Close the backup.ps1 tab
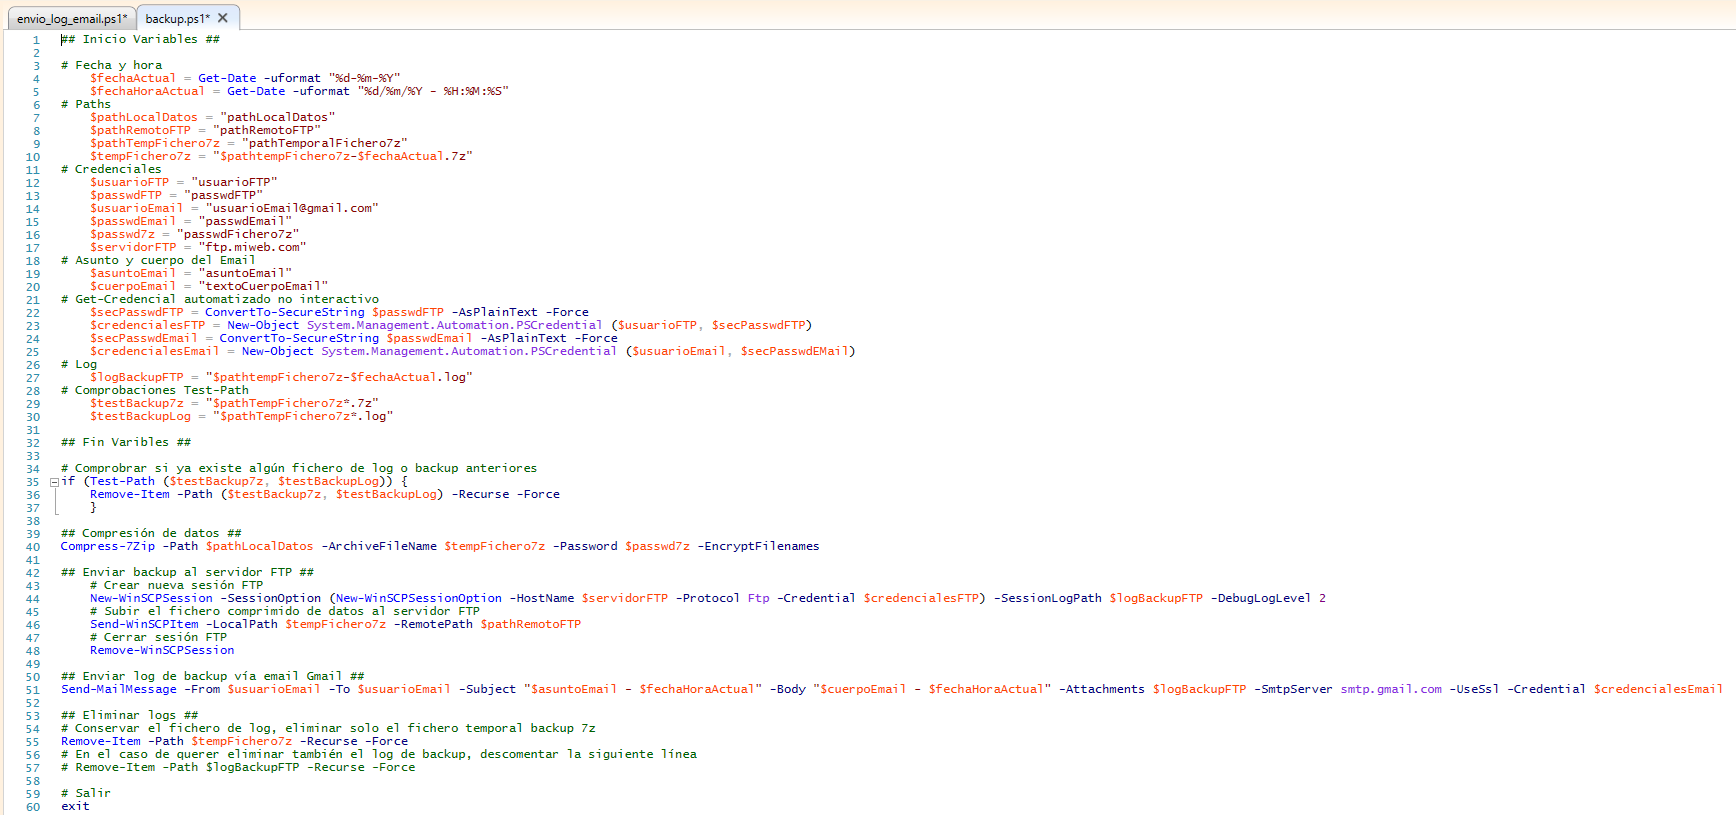The height and width of the screenshot is (815, 1736). (x=223, y=18)
